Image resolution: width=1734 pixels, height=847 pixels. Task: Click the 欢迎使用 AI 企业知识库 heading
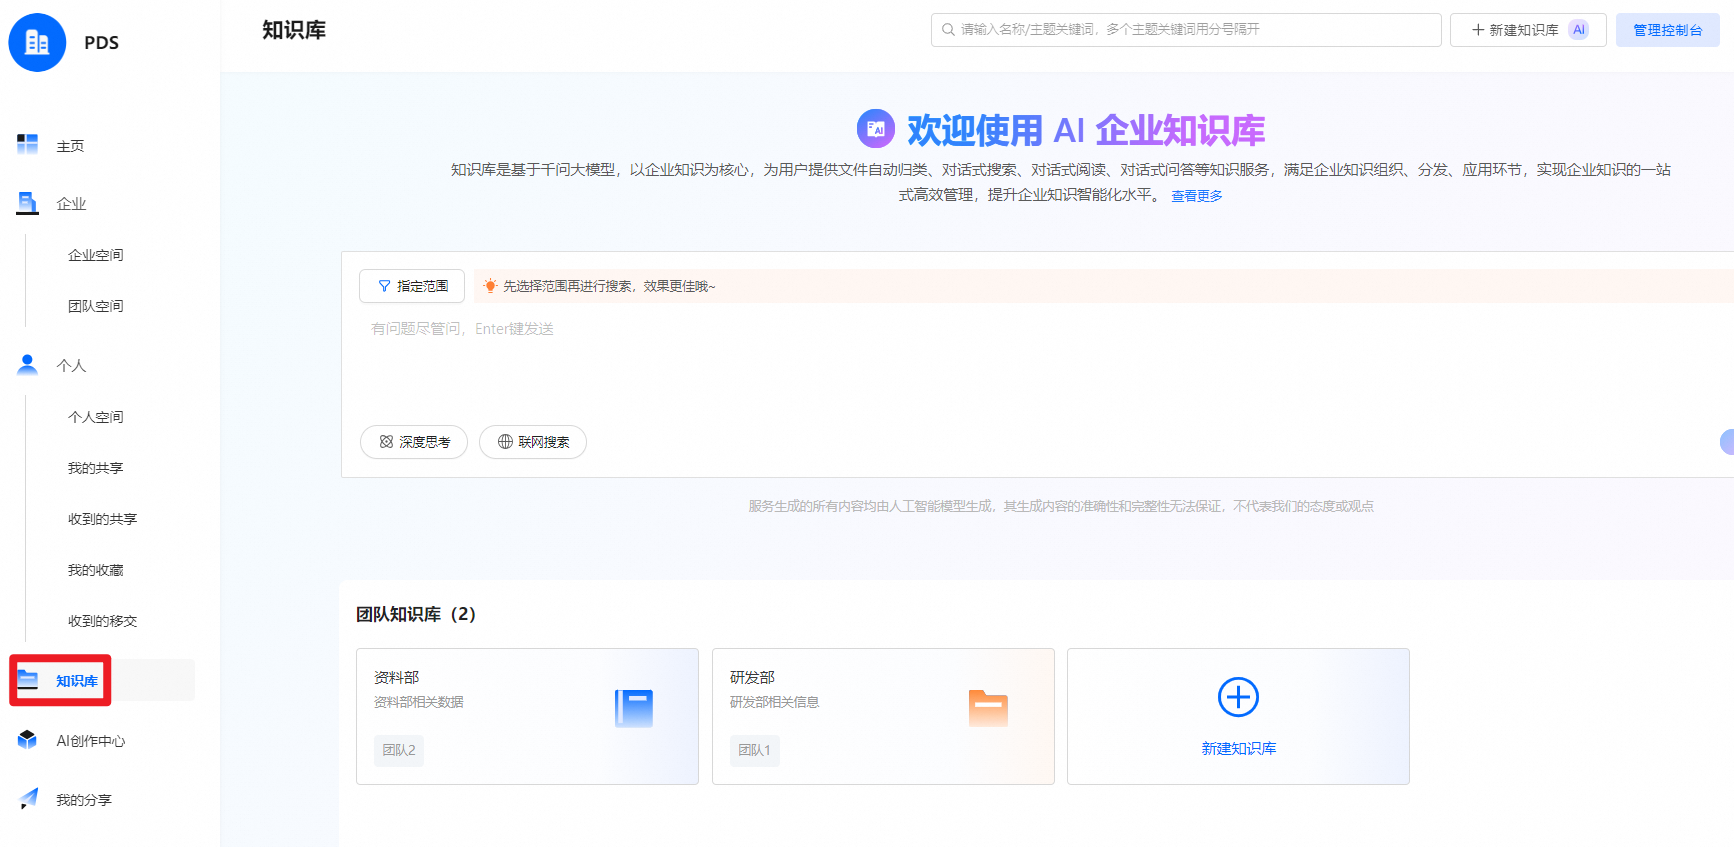point(1086,130)
